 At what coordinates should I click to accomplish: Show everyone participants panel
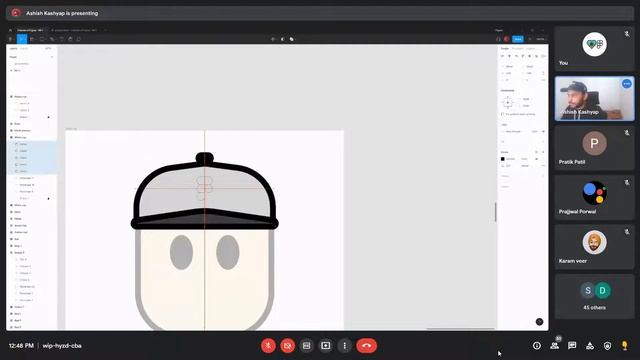pos(555,346)
